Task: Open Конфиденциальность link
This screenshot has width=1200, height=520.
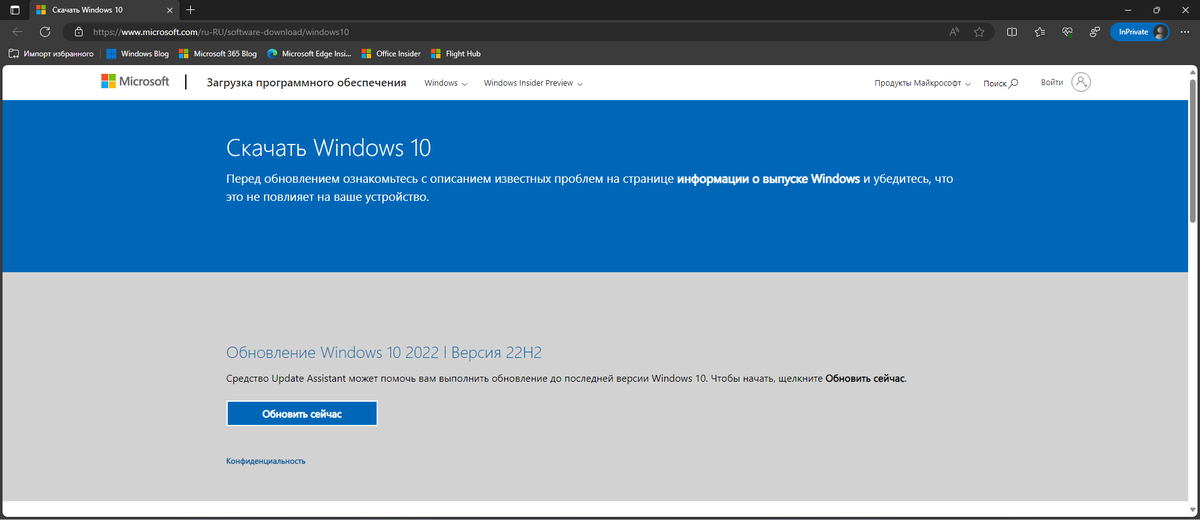Action: point(266,461)
